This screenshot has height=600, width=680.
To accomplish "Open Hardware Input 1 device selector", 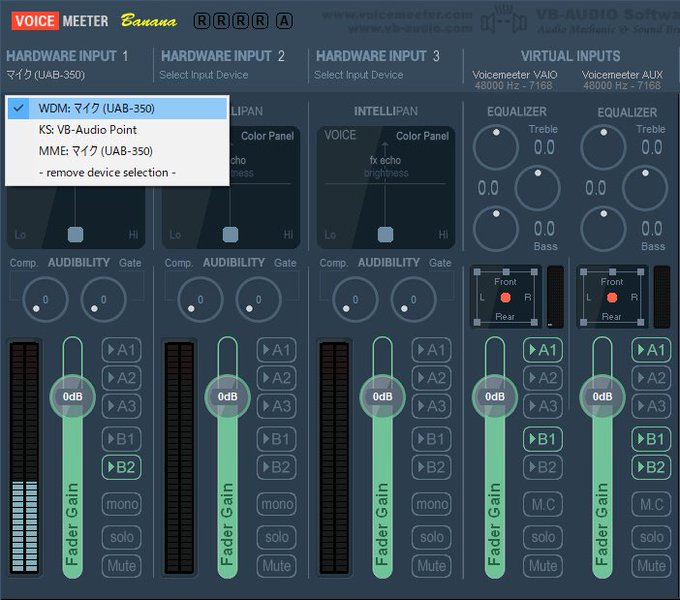I will pyautogui.click(x=45, y=75).
